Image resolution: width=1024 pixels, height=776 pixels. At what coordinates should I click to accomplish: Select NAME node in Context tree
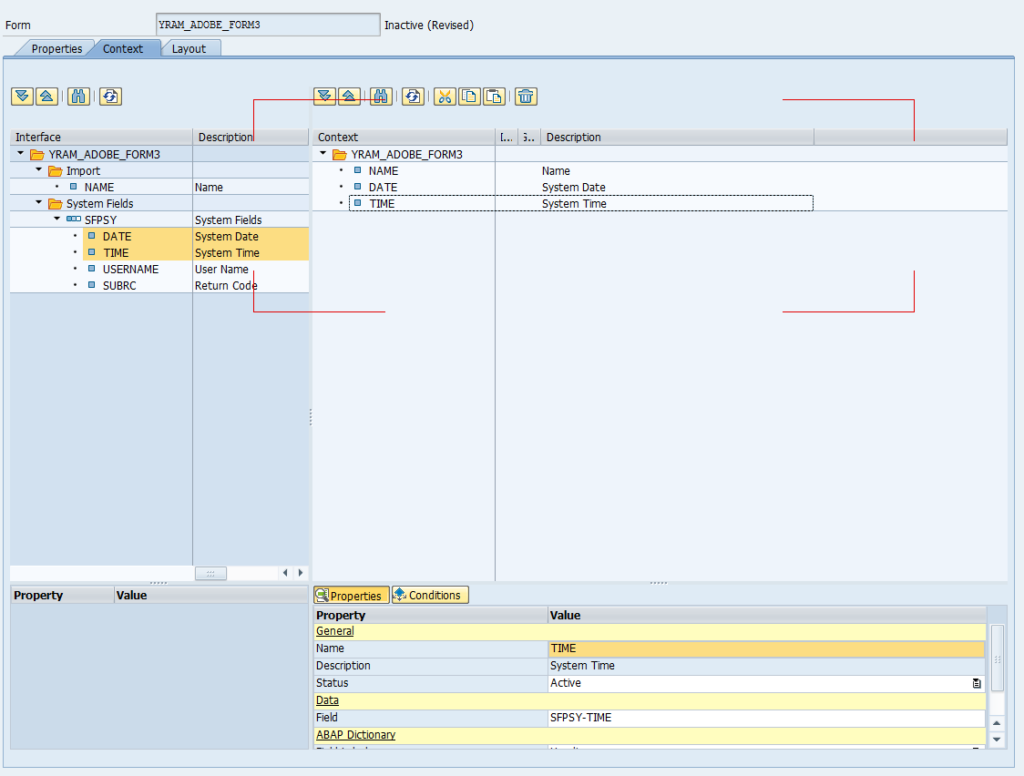[383, 171]
